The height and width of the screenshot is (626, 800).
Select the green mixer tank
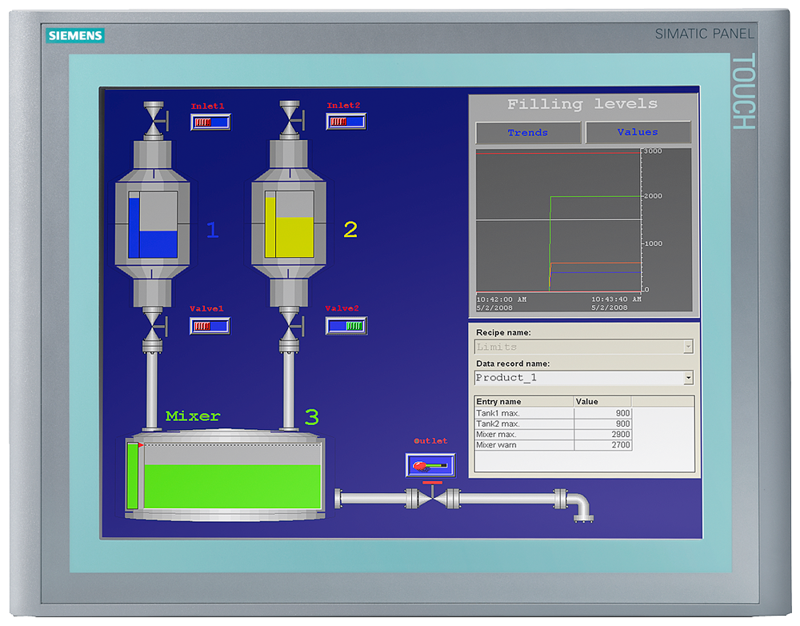tap(225, 474)
